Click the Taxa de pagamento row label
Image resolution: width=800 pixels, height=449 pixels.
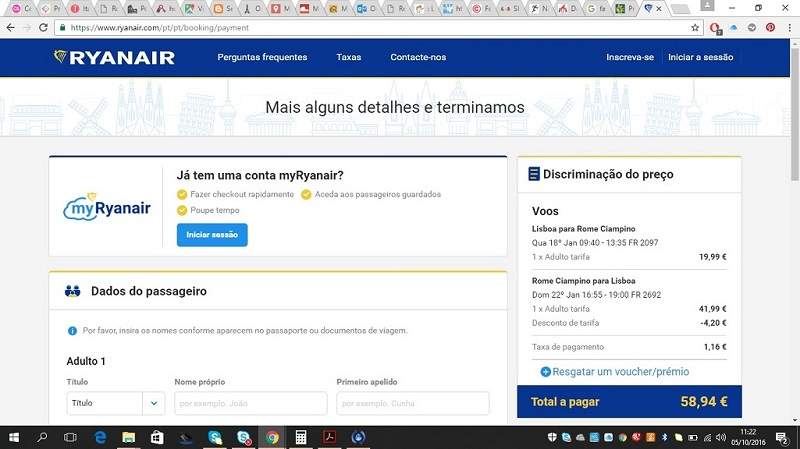click(568, 347)
